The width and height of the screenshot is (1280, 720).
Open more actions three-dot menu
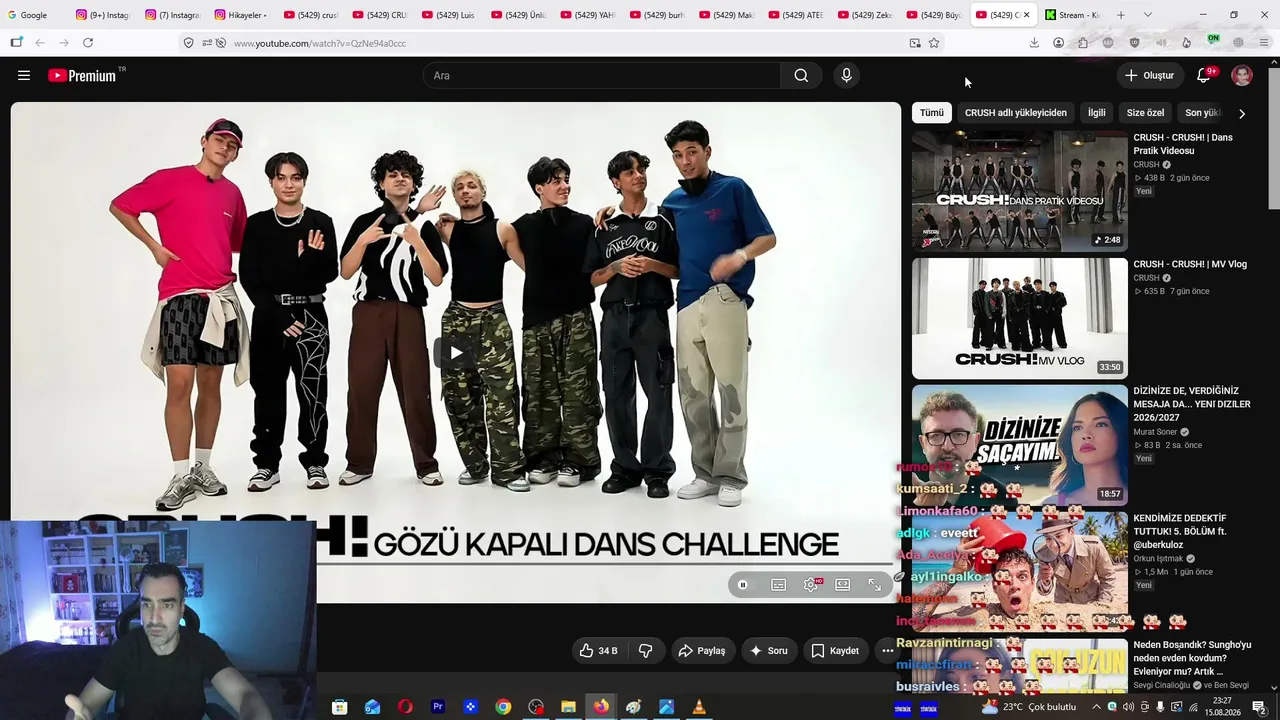tap(887, 651)
